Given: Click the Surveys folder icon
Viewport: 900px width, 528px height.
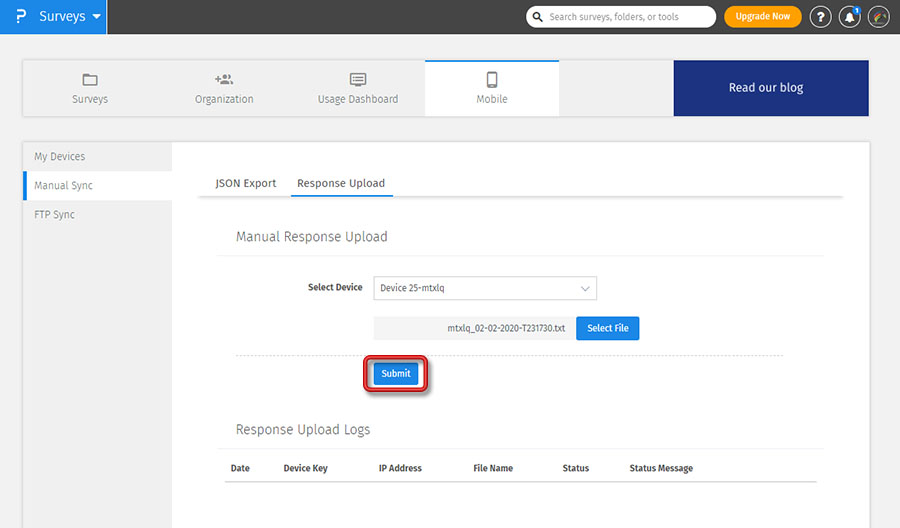Looking at the screenshot, I should pyautogui.click(x=90, y=80).
